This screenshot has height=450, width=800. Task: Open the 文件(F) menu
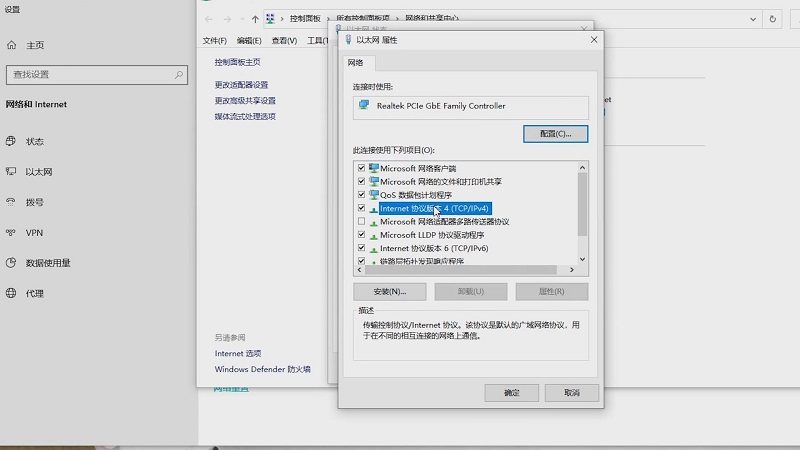click(x=215, y=41)
